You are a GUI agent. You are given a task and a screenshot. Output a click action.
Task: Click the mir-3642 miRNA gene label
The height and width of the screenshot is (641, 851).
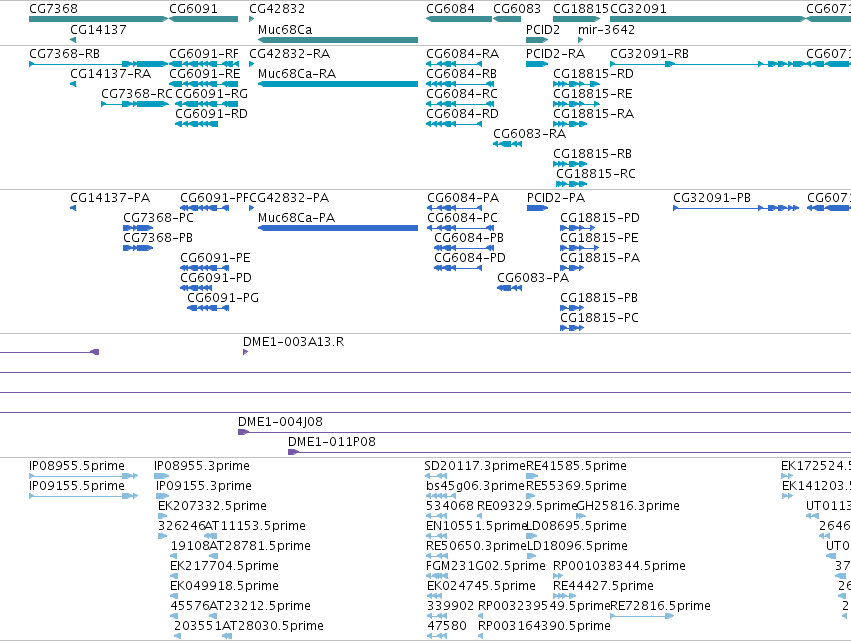pyautogui.click(x=606, y=29)
